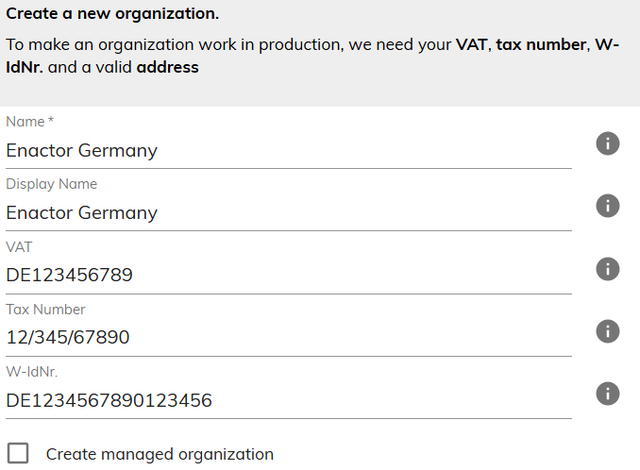The image size is (640, 470).
Task: Click the 'Create a new organization.' heading
Action: (x=112, y=15)
